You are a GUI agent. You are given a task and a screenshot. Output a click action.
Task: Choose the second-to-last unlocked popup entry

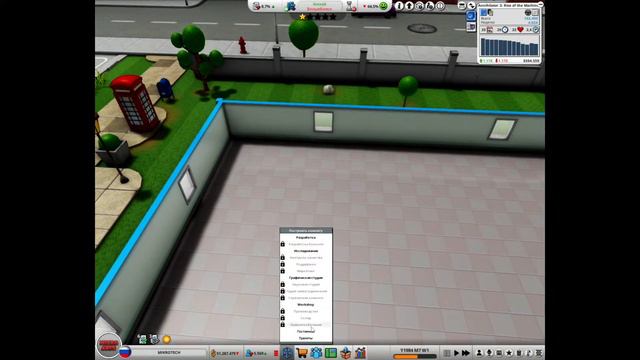click(x=306, y=331)
